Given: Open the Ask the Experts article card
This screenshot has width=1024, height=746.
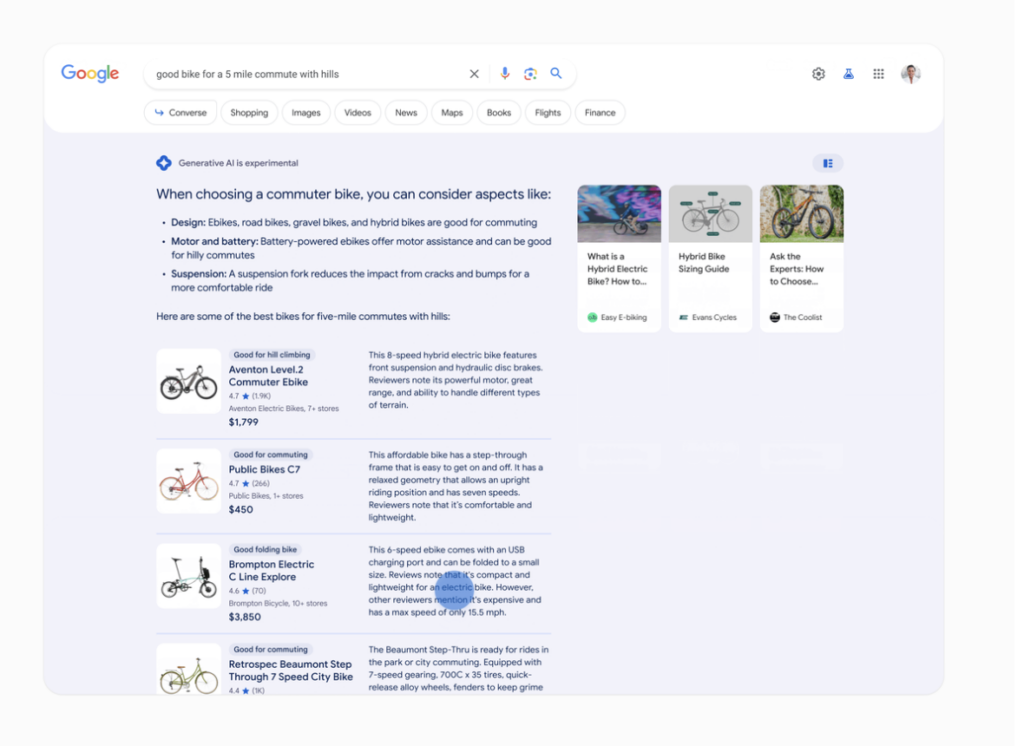Looking at the screenshot, I should point(801,258).
